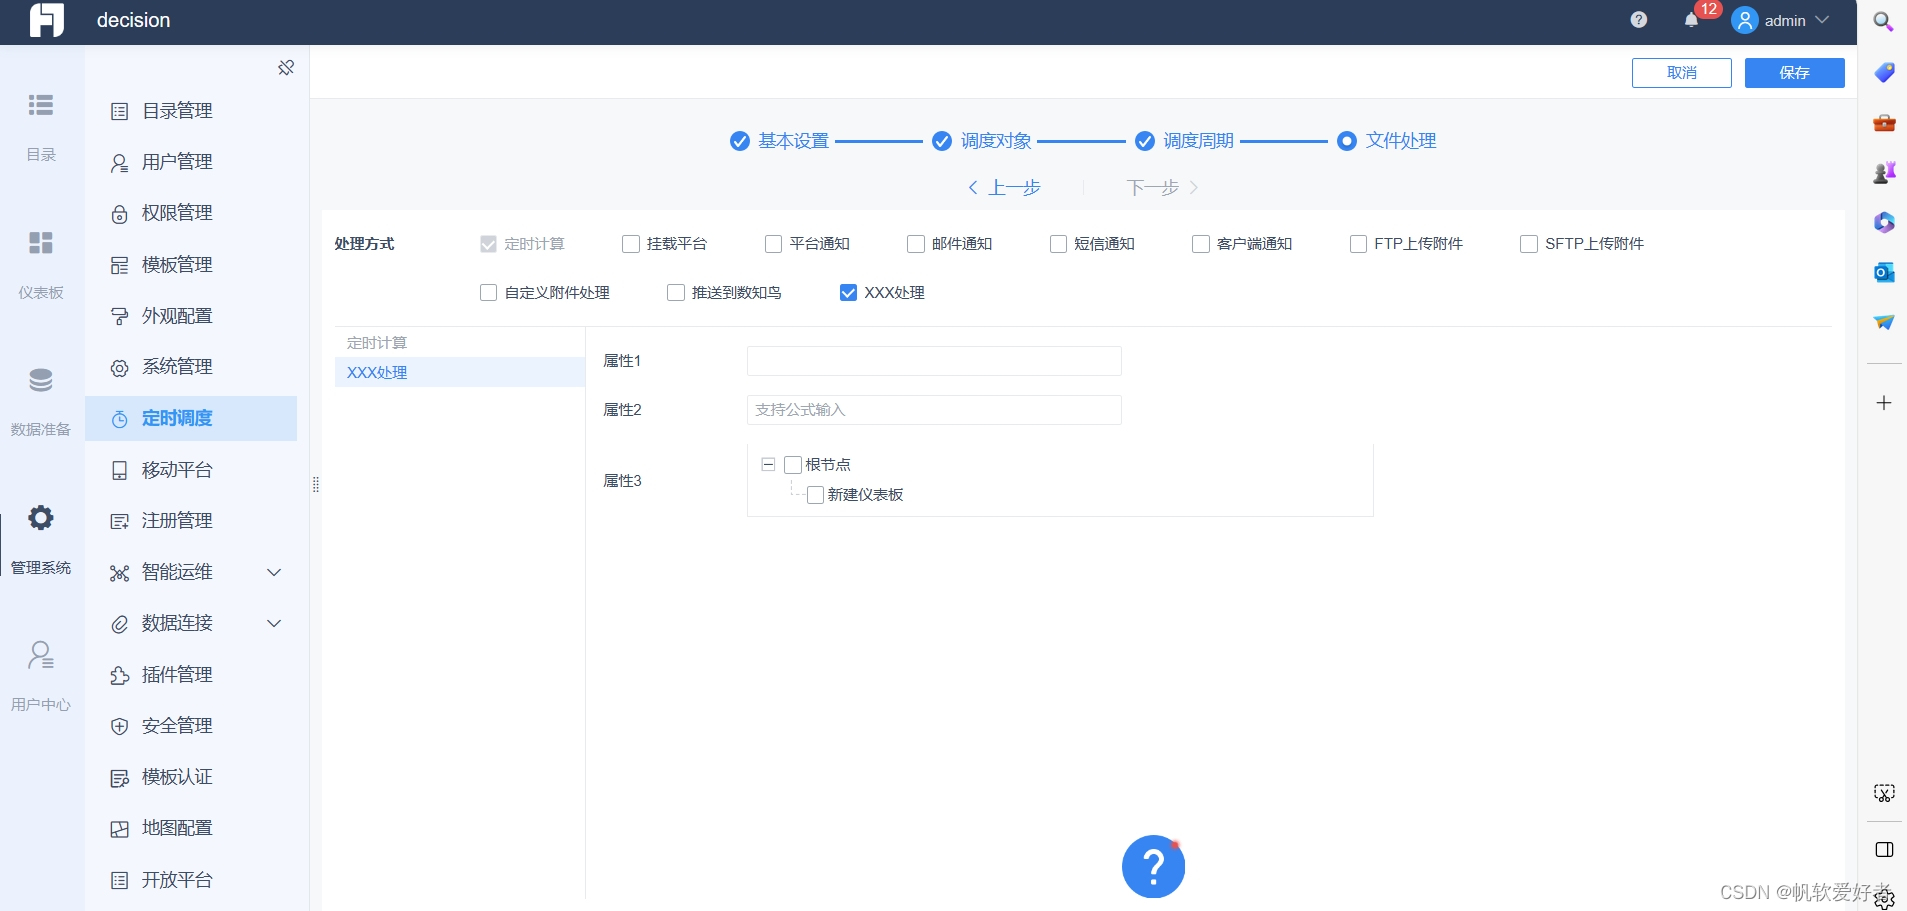The image size is (1907, 911).
Task: Click the chess piece games icon in browser sidebar
Action: tap(1884, 172)
